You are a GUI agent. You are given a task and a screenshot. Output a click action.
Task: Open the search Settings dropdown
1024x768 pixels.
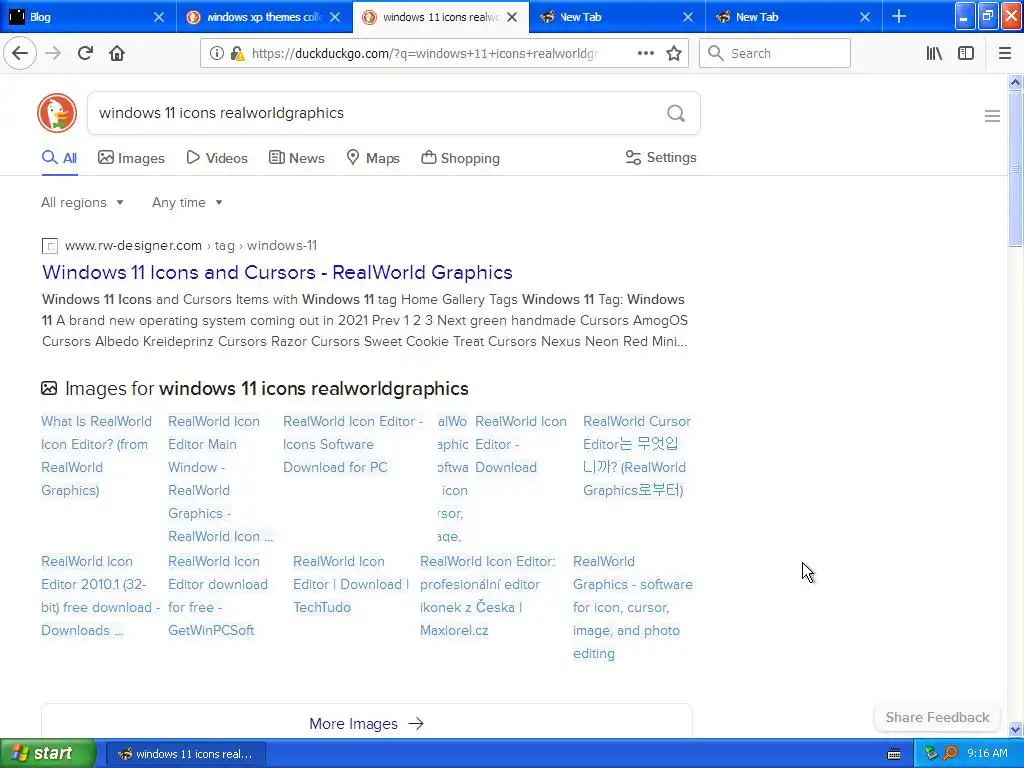point(661,157)
